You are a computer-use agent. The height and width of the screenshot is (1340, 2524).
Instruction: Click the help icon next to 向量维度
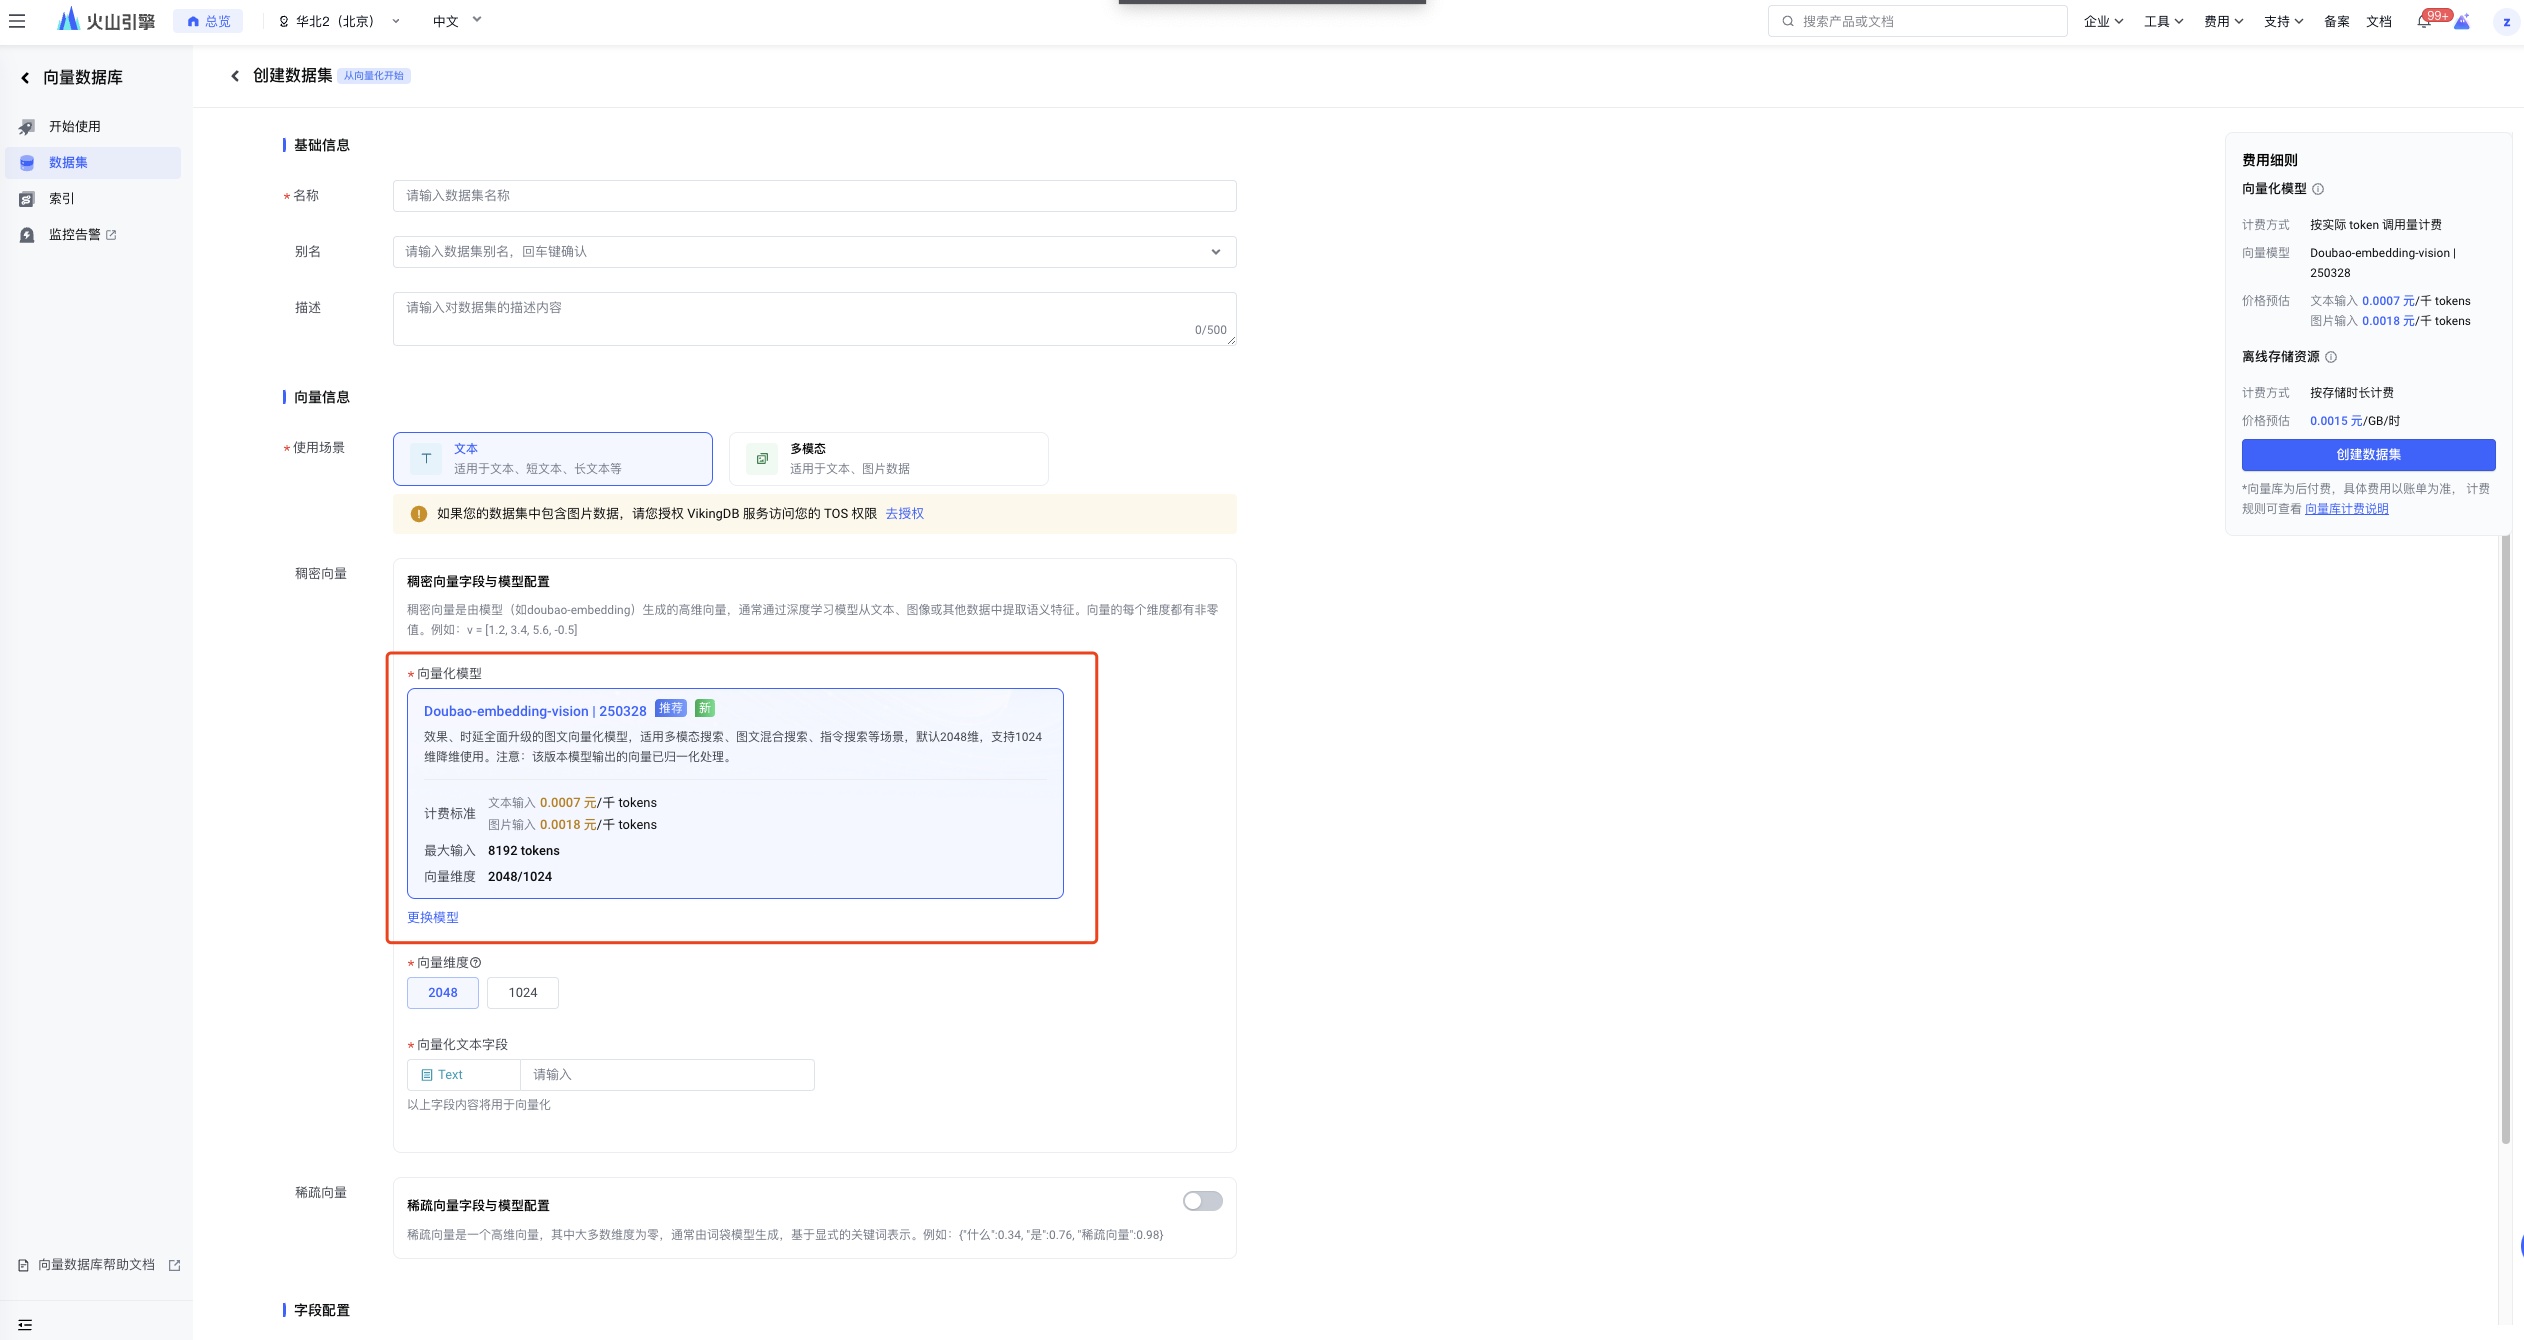pyautogui.click(x=476, y=963)
